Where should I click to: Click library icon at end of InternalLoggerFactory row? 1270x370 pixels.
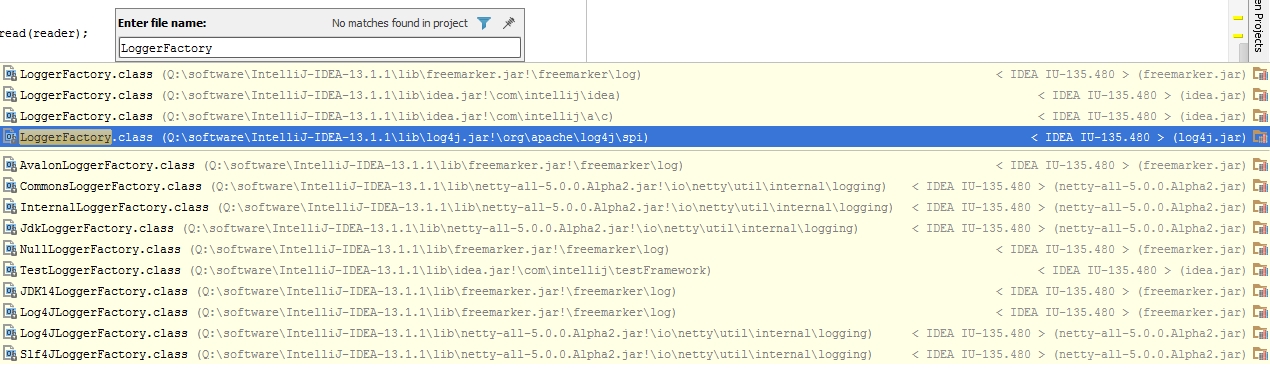click(x=1260, y=207)
